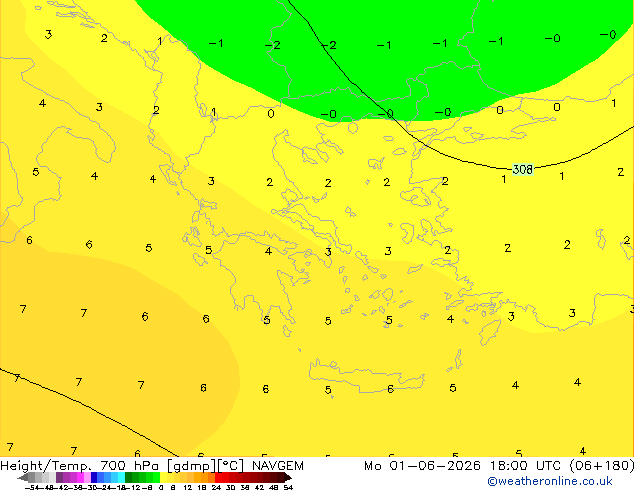This screenshot has height=490, width=634.
Task: Click the gray left arrow end of color scale
Action: pyautogui.click(x=22, y=478)
